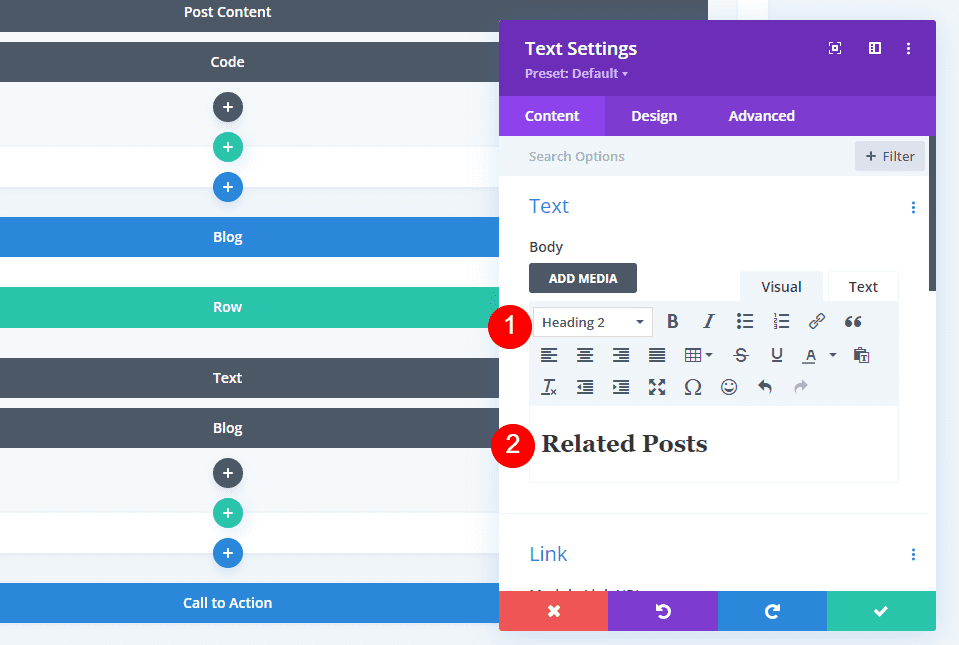Viewport: 959px width, 645px height.
Task: Apply blockquote formatting
Action: tap(853, 322)
